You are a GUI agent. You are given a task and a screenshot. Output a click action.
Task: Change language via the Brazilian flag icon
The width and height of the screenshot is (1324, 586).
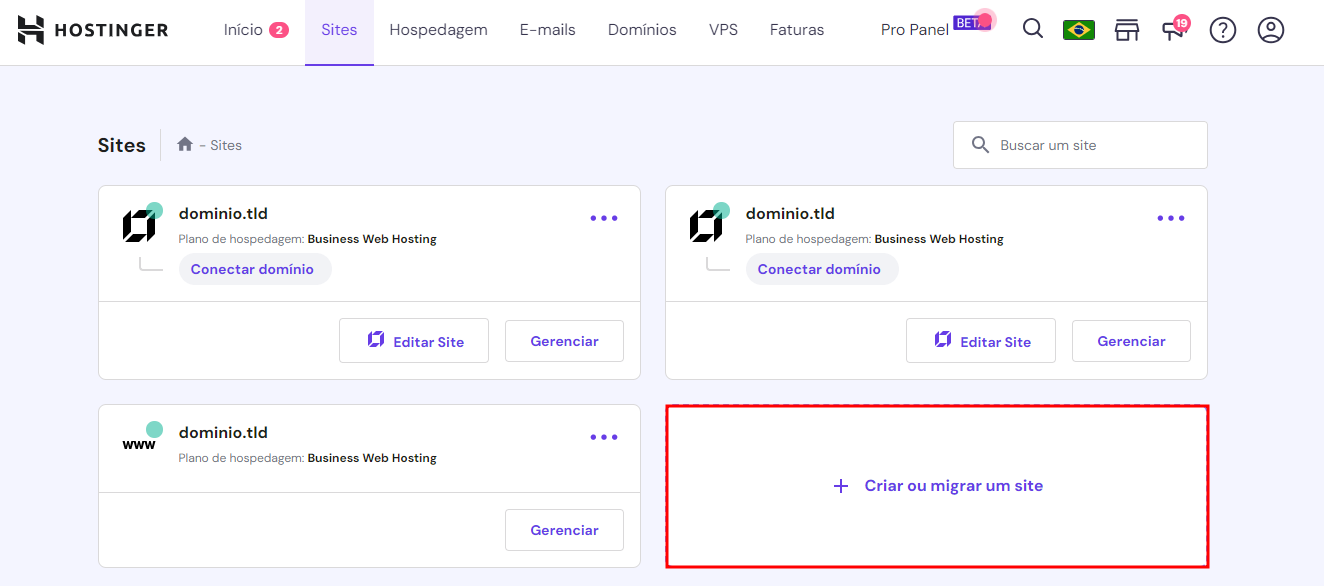1078,30
